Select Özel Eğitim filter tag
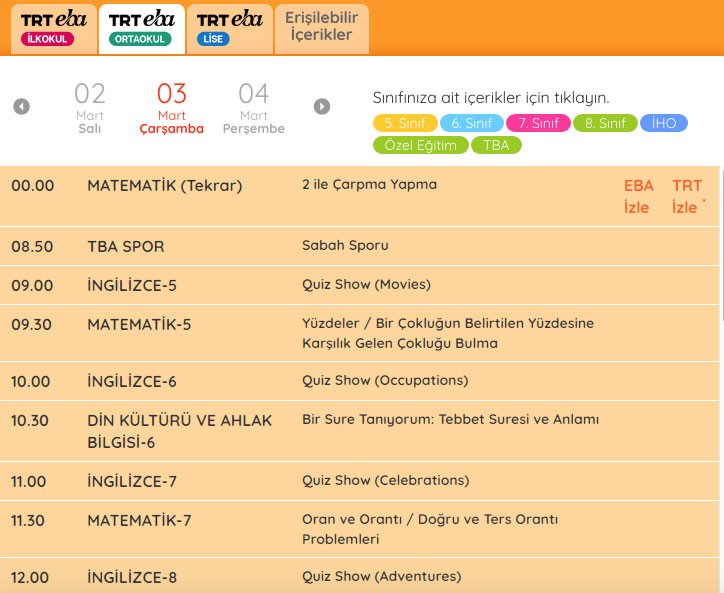 pos(420,146)
